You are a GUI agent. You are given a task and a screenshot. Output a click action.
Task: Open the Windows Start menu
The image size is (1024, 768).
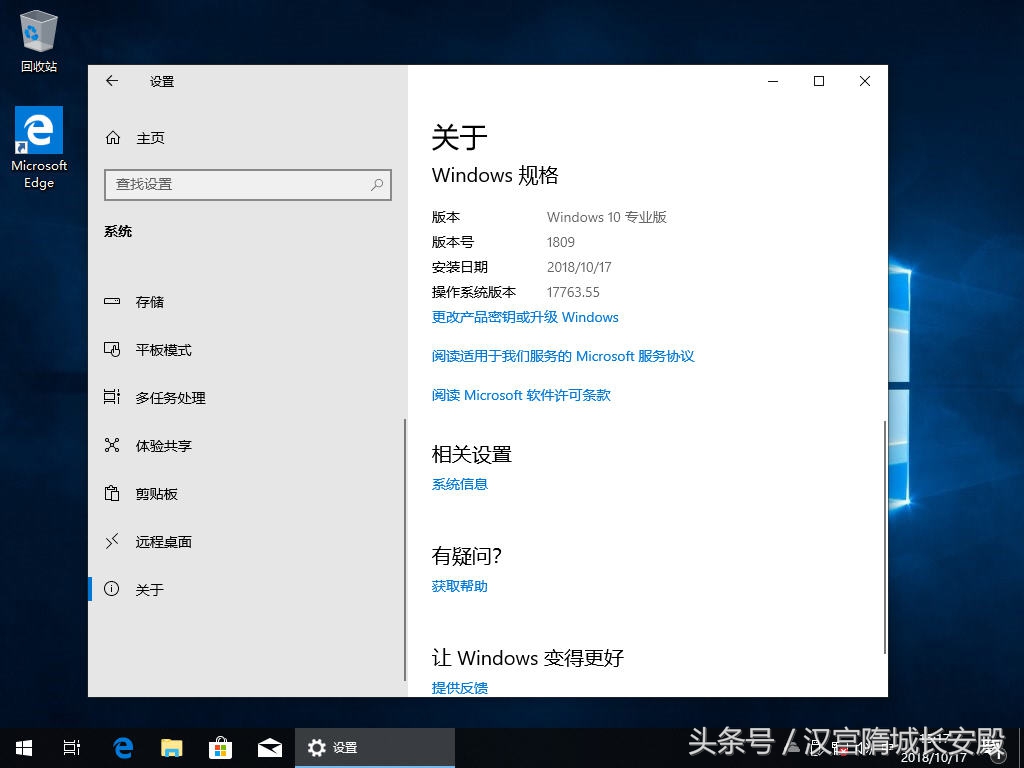(x=24, y=748)
